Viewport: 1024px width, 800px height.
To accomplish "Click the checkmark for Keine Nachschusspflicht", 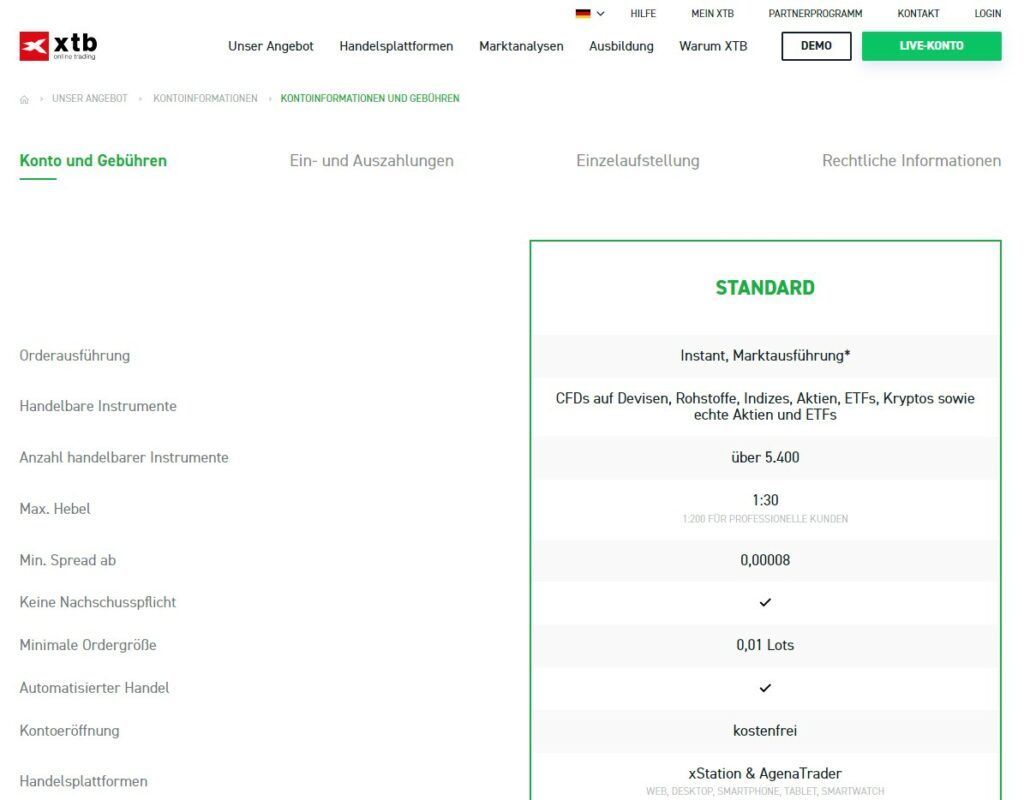I will tap(765, 602).
